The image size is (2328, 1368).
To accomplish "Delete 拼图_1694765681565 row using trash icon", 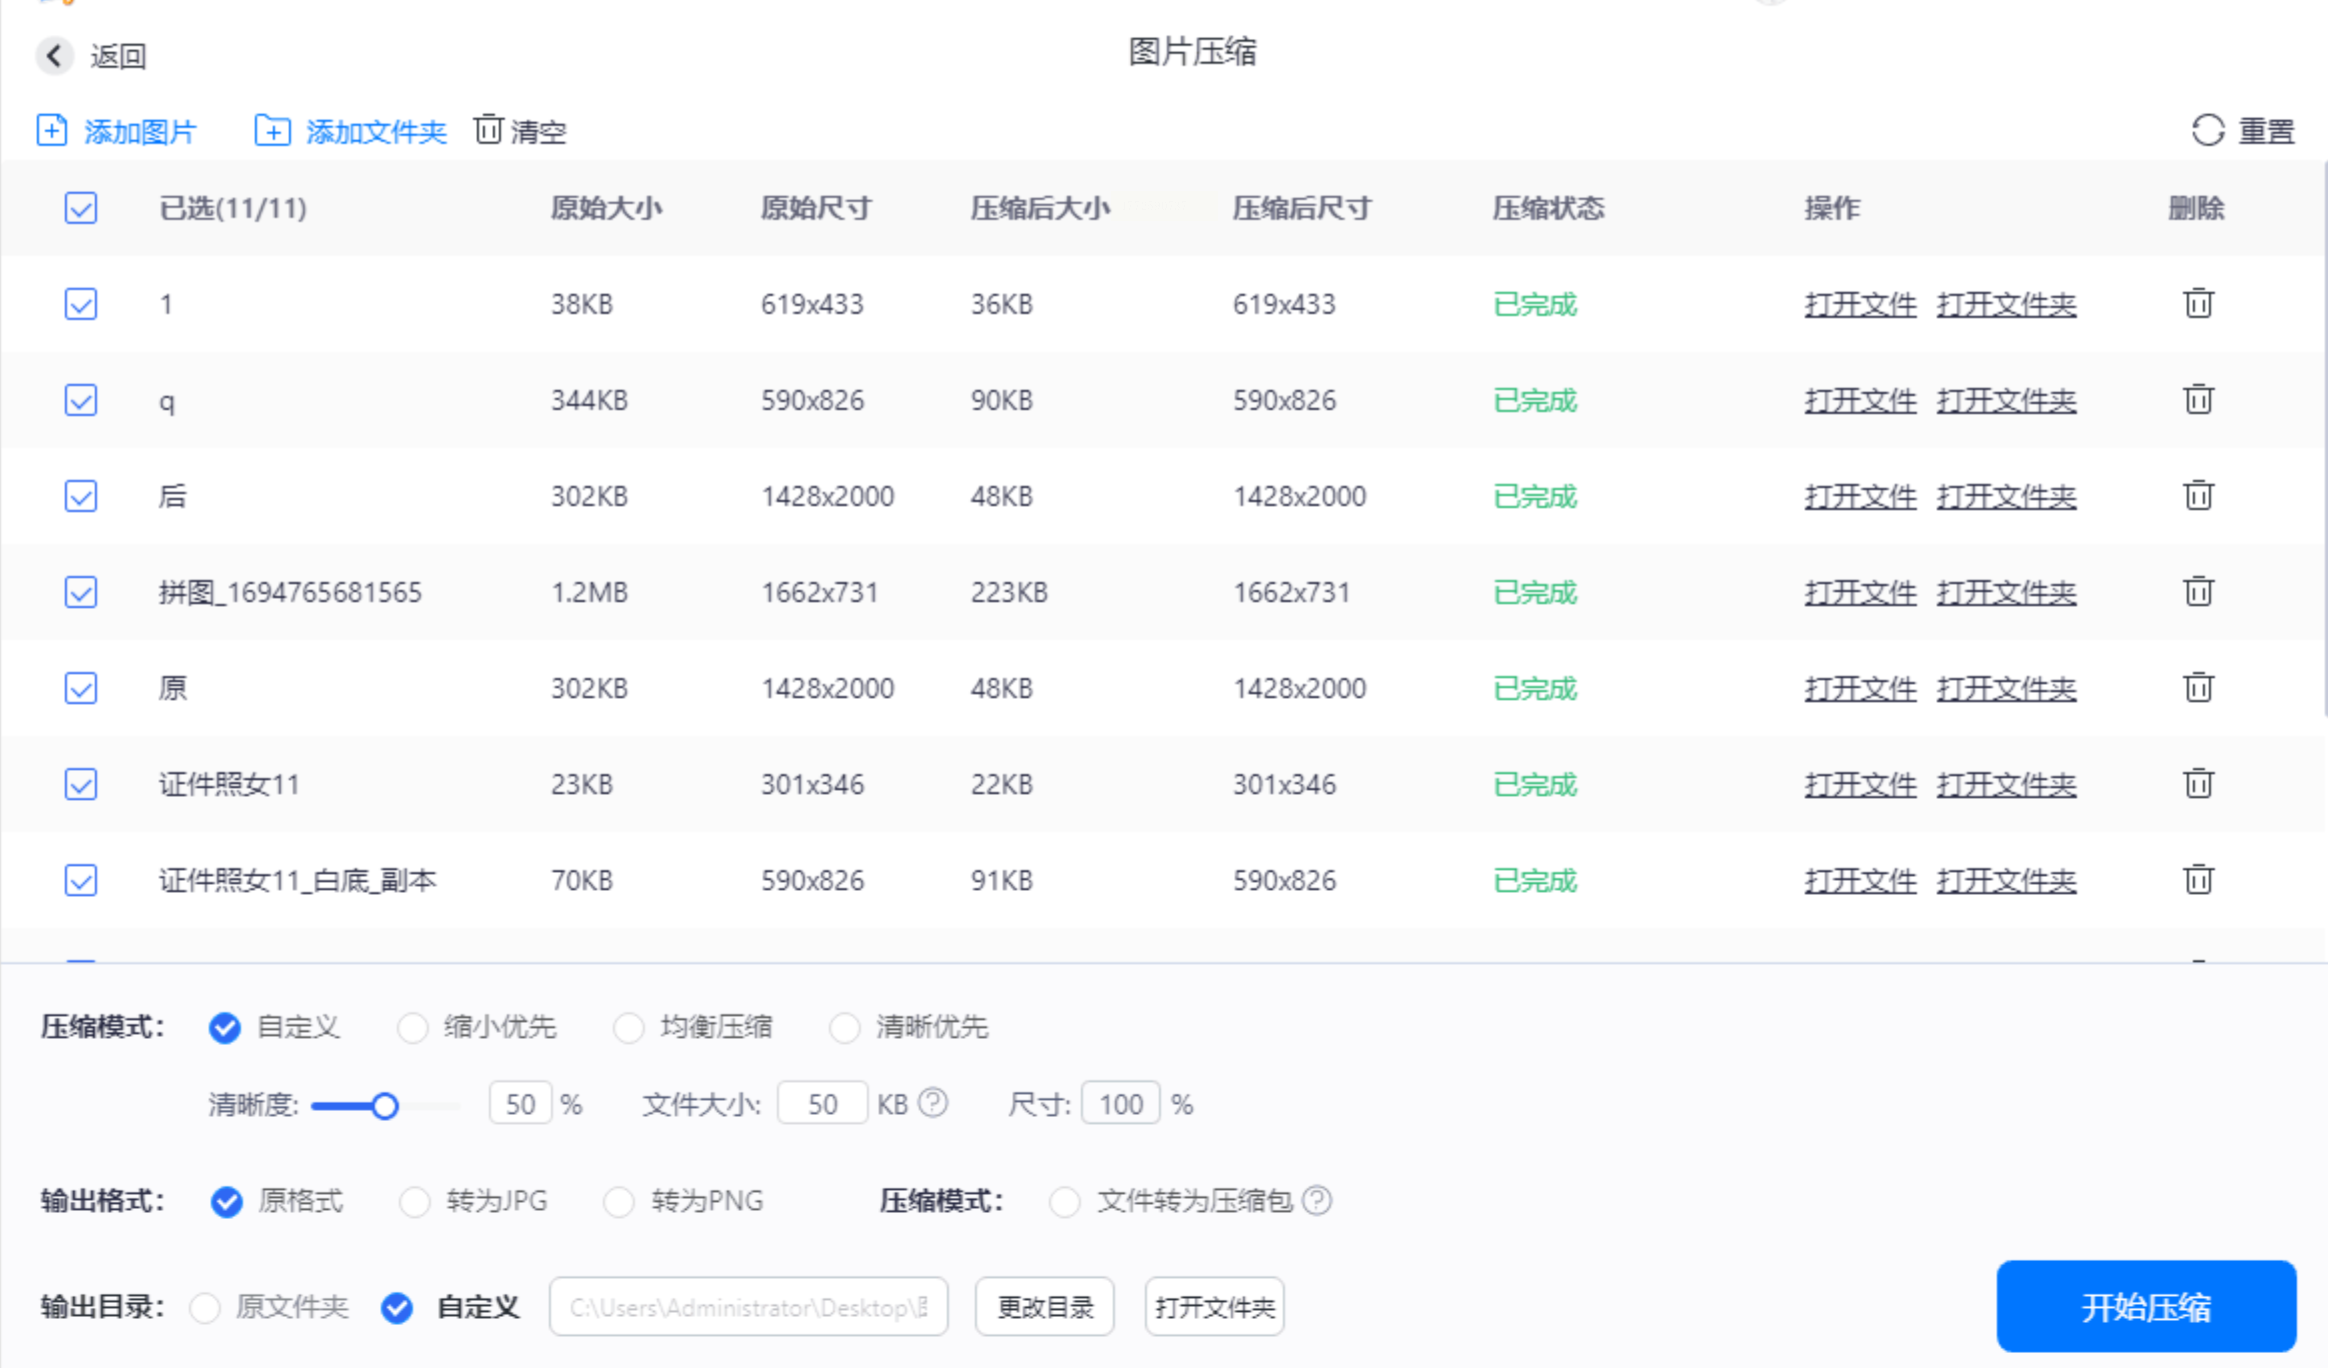I will 2198,592.
